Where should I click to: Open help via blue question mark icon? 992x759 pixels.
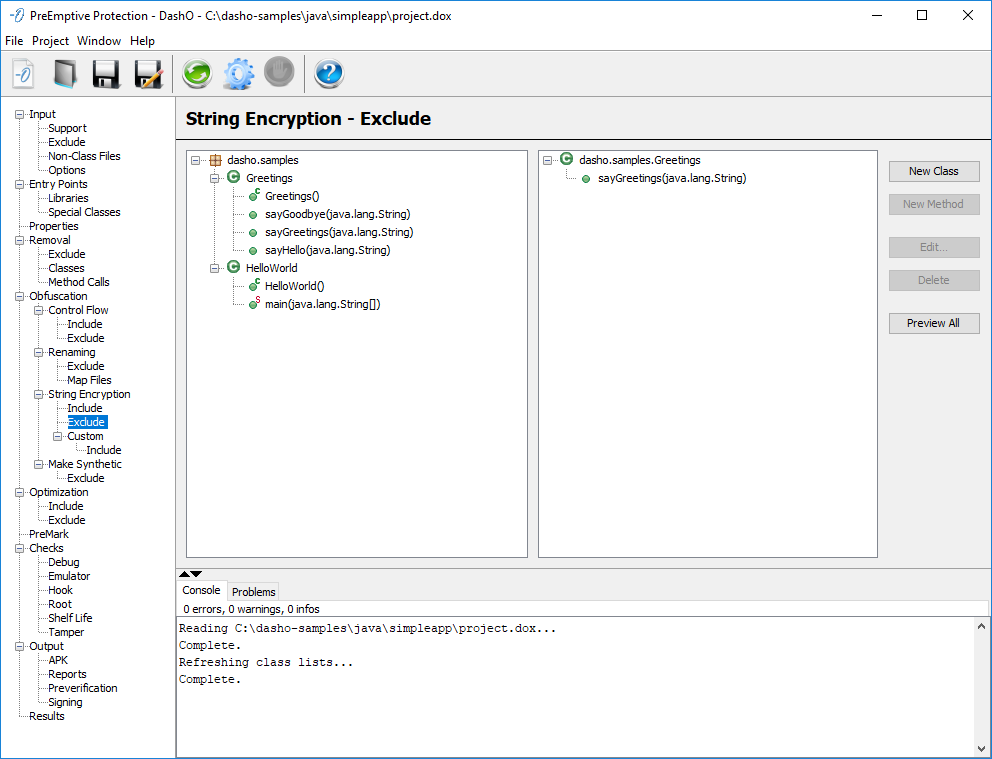coord(329,74)
